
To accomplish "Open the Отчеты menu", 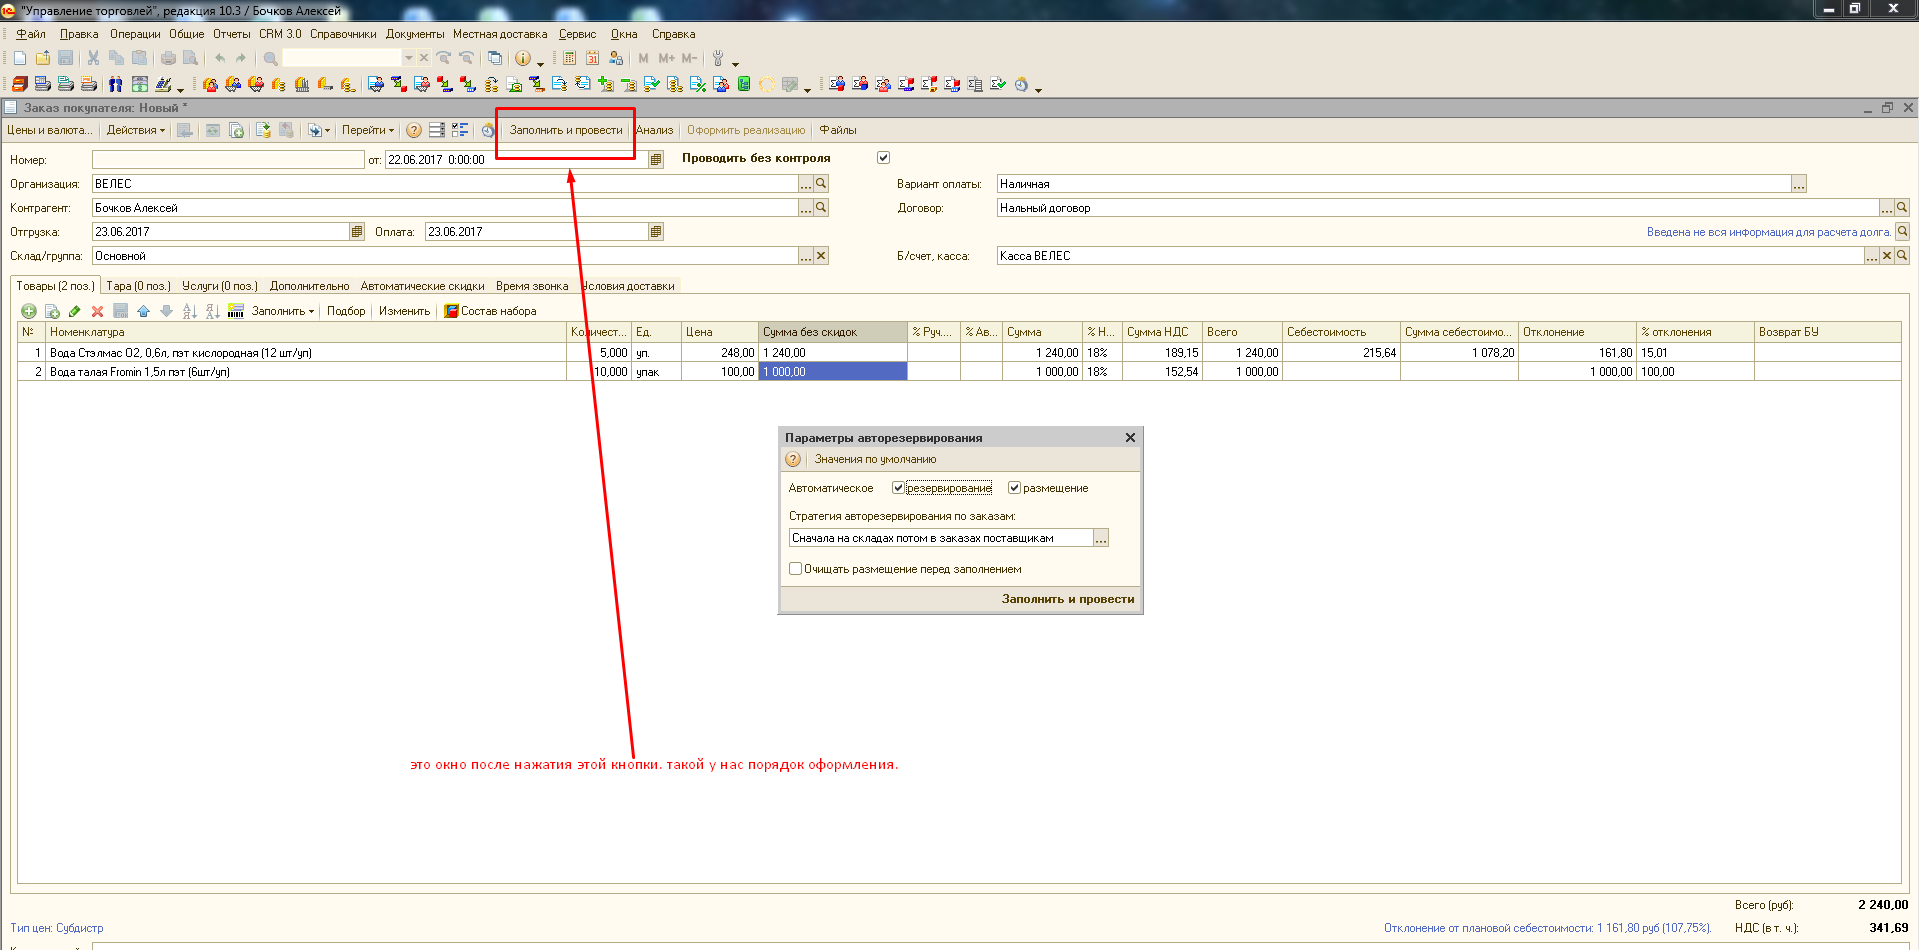I will pos(231,34).
